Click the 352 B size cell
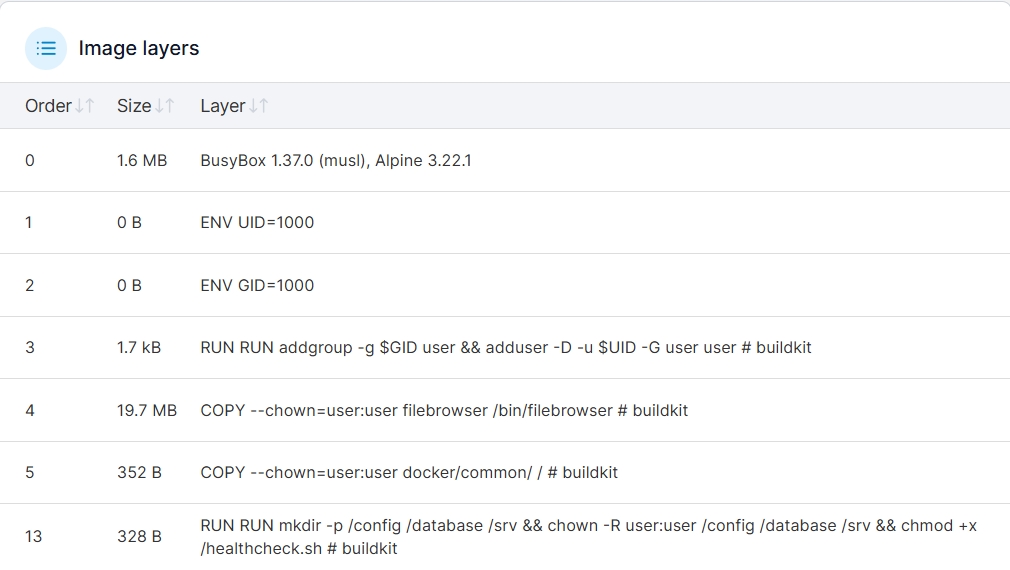1010x570 pixels. 139,472
